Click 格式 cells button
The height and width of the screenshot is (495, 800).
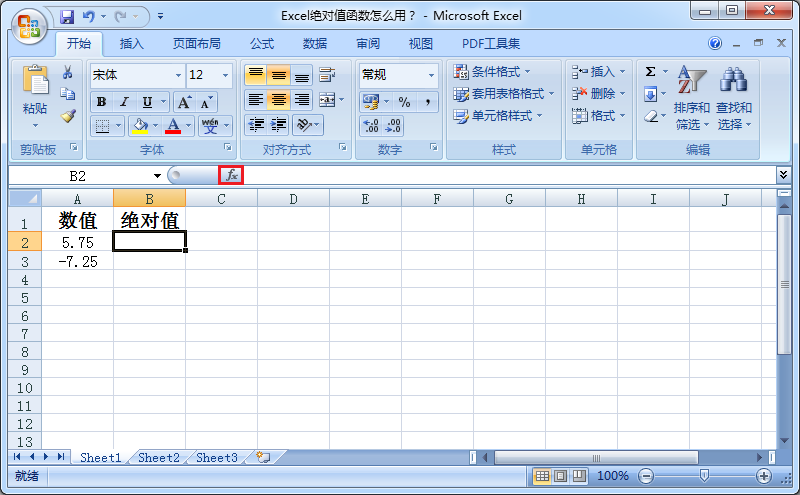tap(598, 116)
